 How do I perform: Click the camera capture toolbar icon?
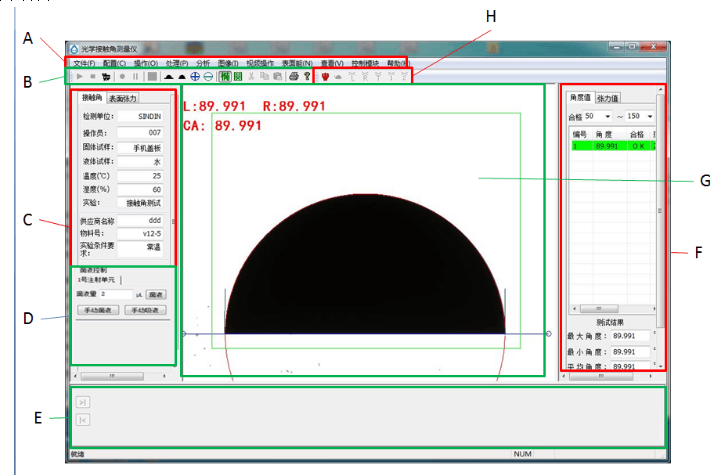tap(106, 77)
